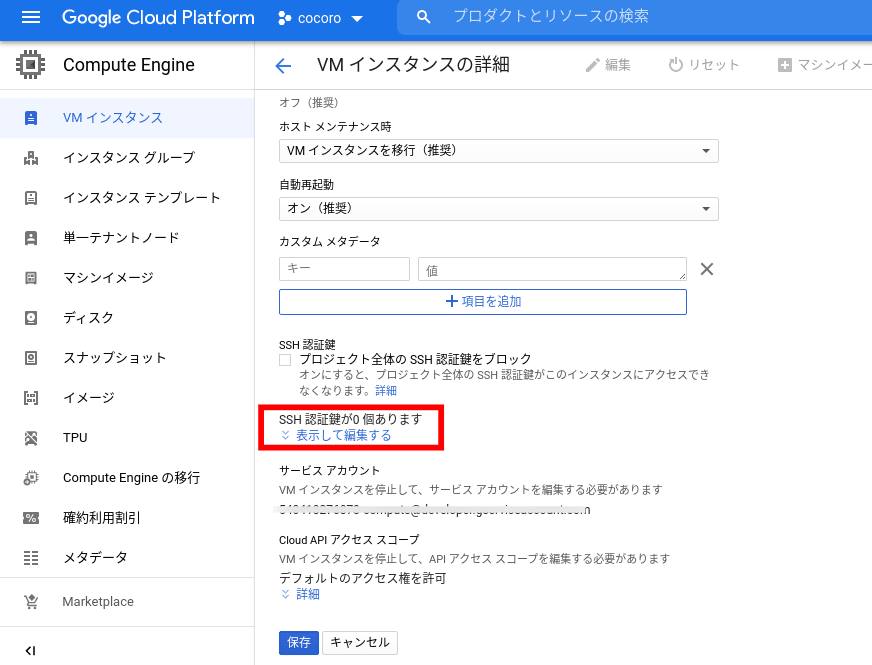This screenshot has height=665, width=872.
Task: Collapse the sidebar with the arrow icon
Action: pos(31,651)
